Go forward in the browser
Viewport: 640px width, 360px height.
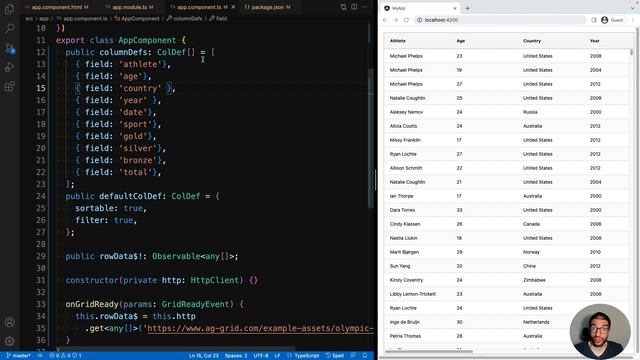(x=396, y=20)
